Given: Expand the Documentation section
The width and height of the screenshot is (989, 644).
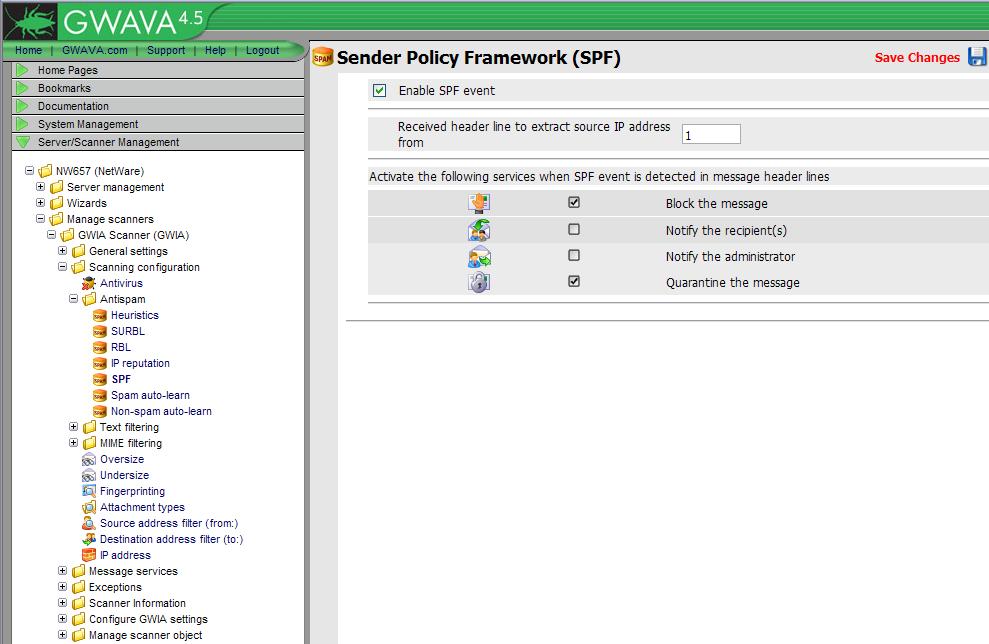Looking at the screenshot, I should [x=158, y=106].
